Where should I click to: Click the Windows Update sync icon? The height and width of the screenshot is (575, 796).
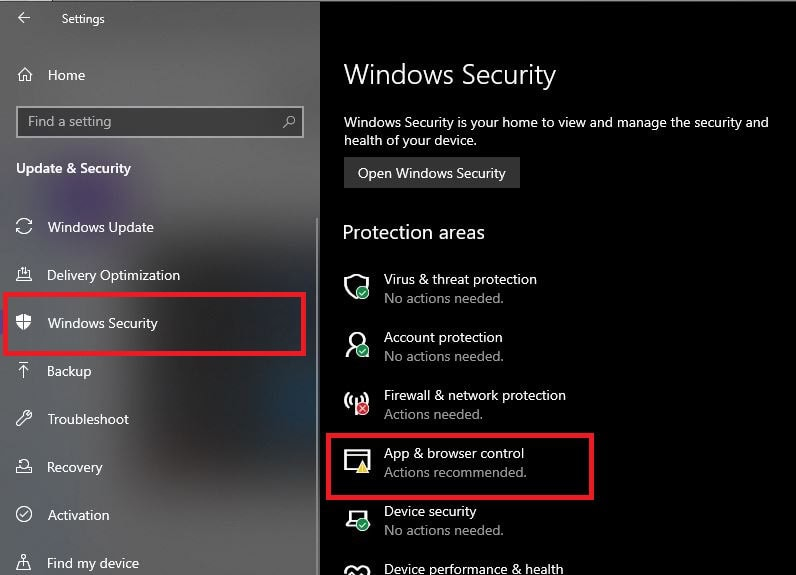click(25, 227)
